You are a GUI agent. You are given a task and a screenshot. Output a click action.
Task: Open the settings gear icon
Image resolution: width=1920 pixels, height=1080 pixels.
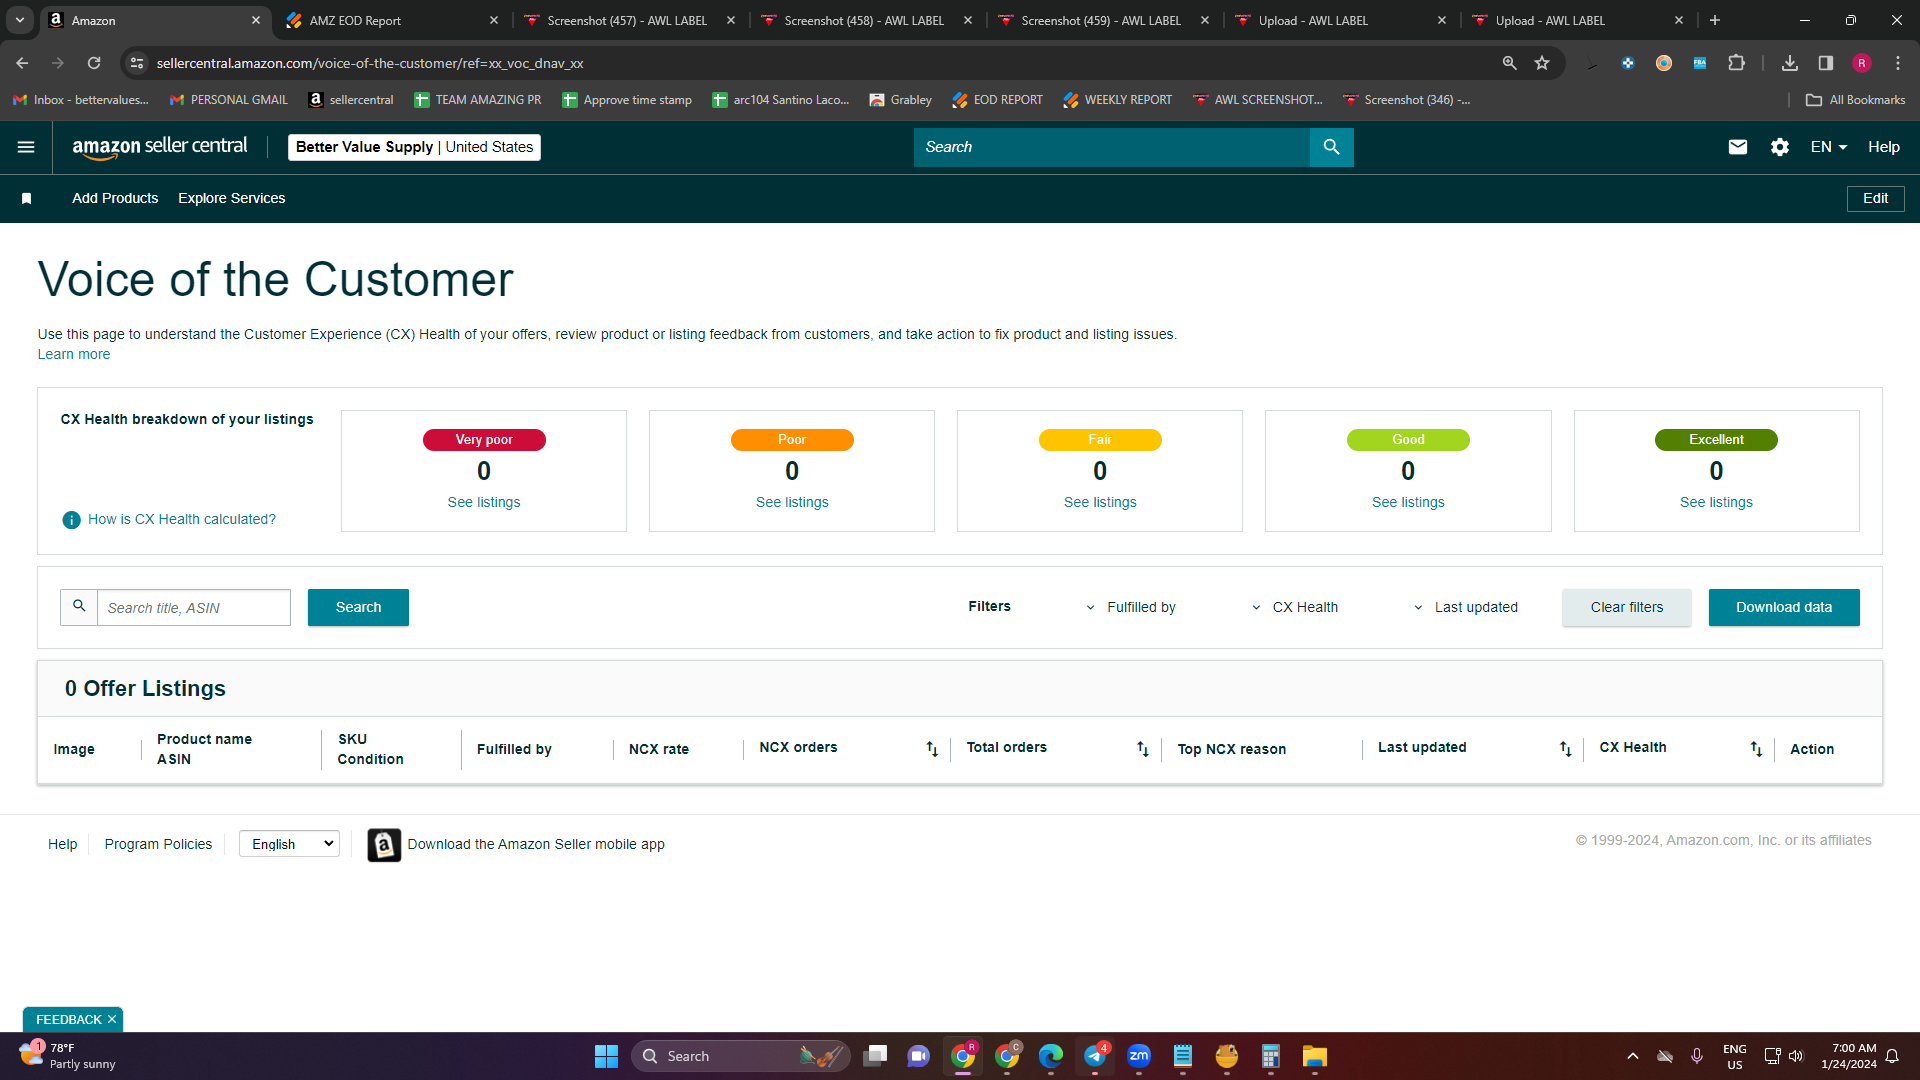(x=1780, y=147)
